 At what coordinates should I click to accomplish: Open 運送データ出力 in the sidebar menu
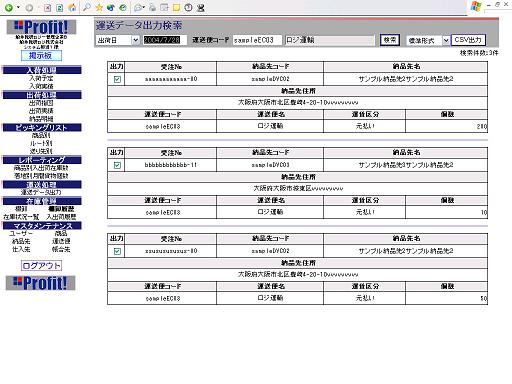(x=41, y=192)
